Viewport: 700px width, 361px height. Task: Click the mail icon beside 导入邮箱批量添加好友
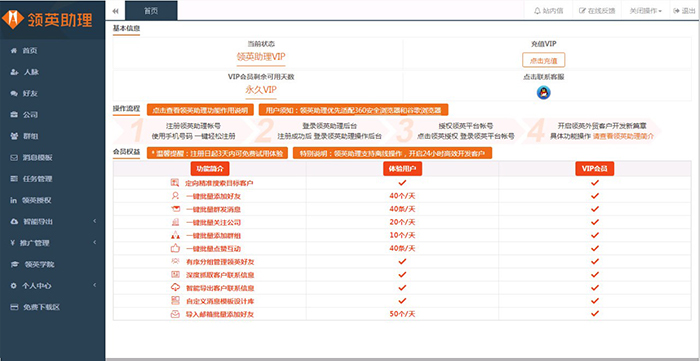click(x=175, y=314)
